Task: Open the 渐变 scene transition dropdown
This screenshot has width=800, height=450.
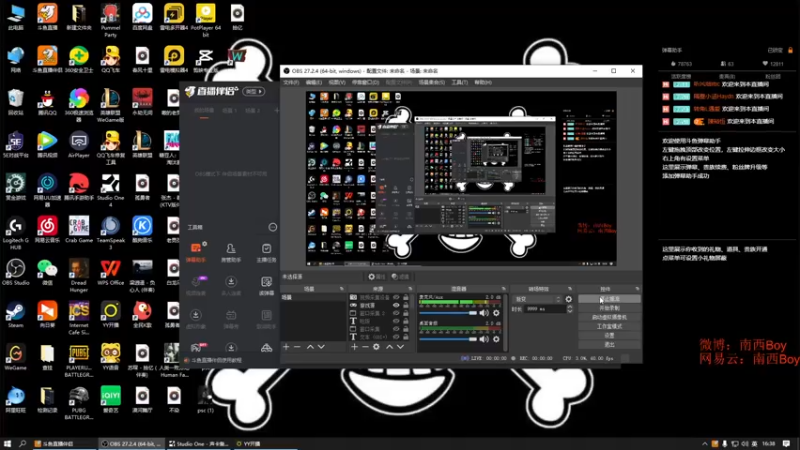Action: [537, 299]
